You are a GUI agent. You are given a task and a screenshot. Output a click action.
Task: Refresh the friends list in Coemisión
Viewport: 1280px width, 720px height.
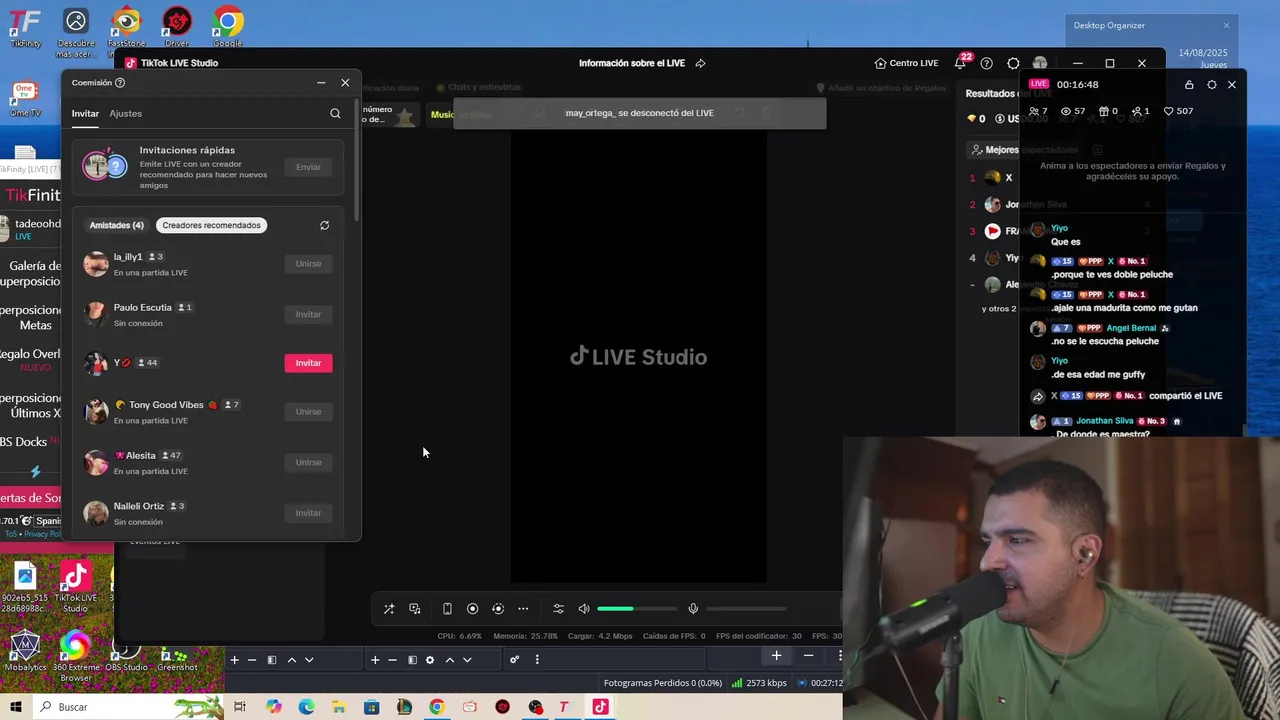pos(324,226)
